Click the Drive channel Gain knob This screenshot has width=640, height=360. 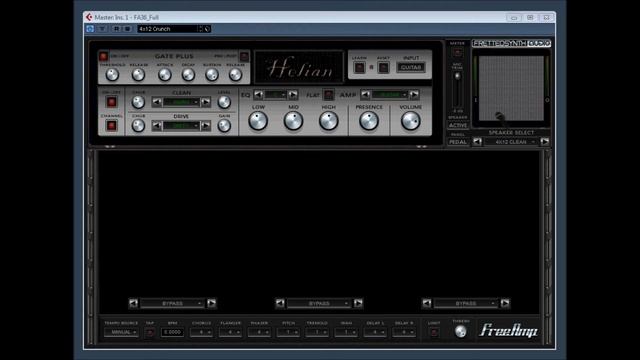(224, 126)
